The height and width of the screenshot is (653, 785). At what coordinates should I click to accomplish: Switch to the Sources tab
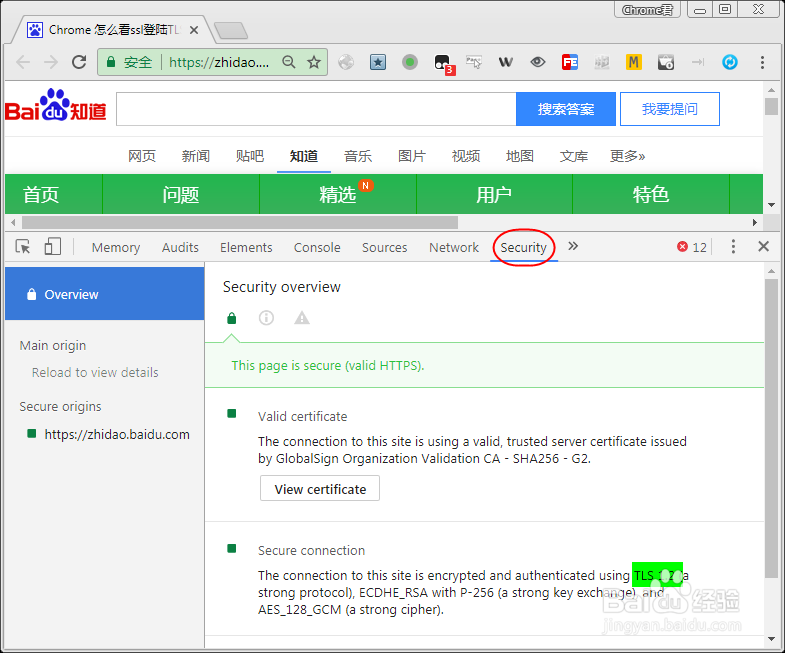[384, 247]
